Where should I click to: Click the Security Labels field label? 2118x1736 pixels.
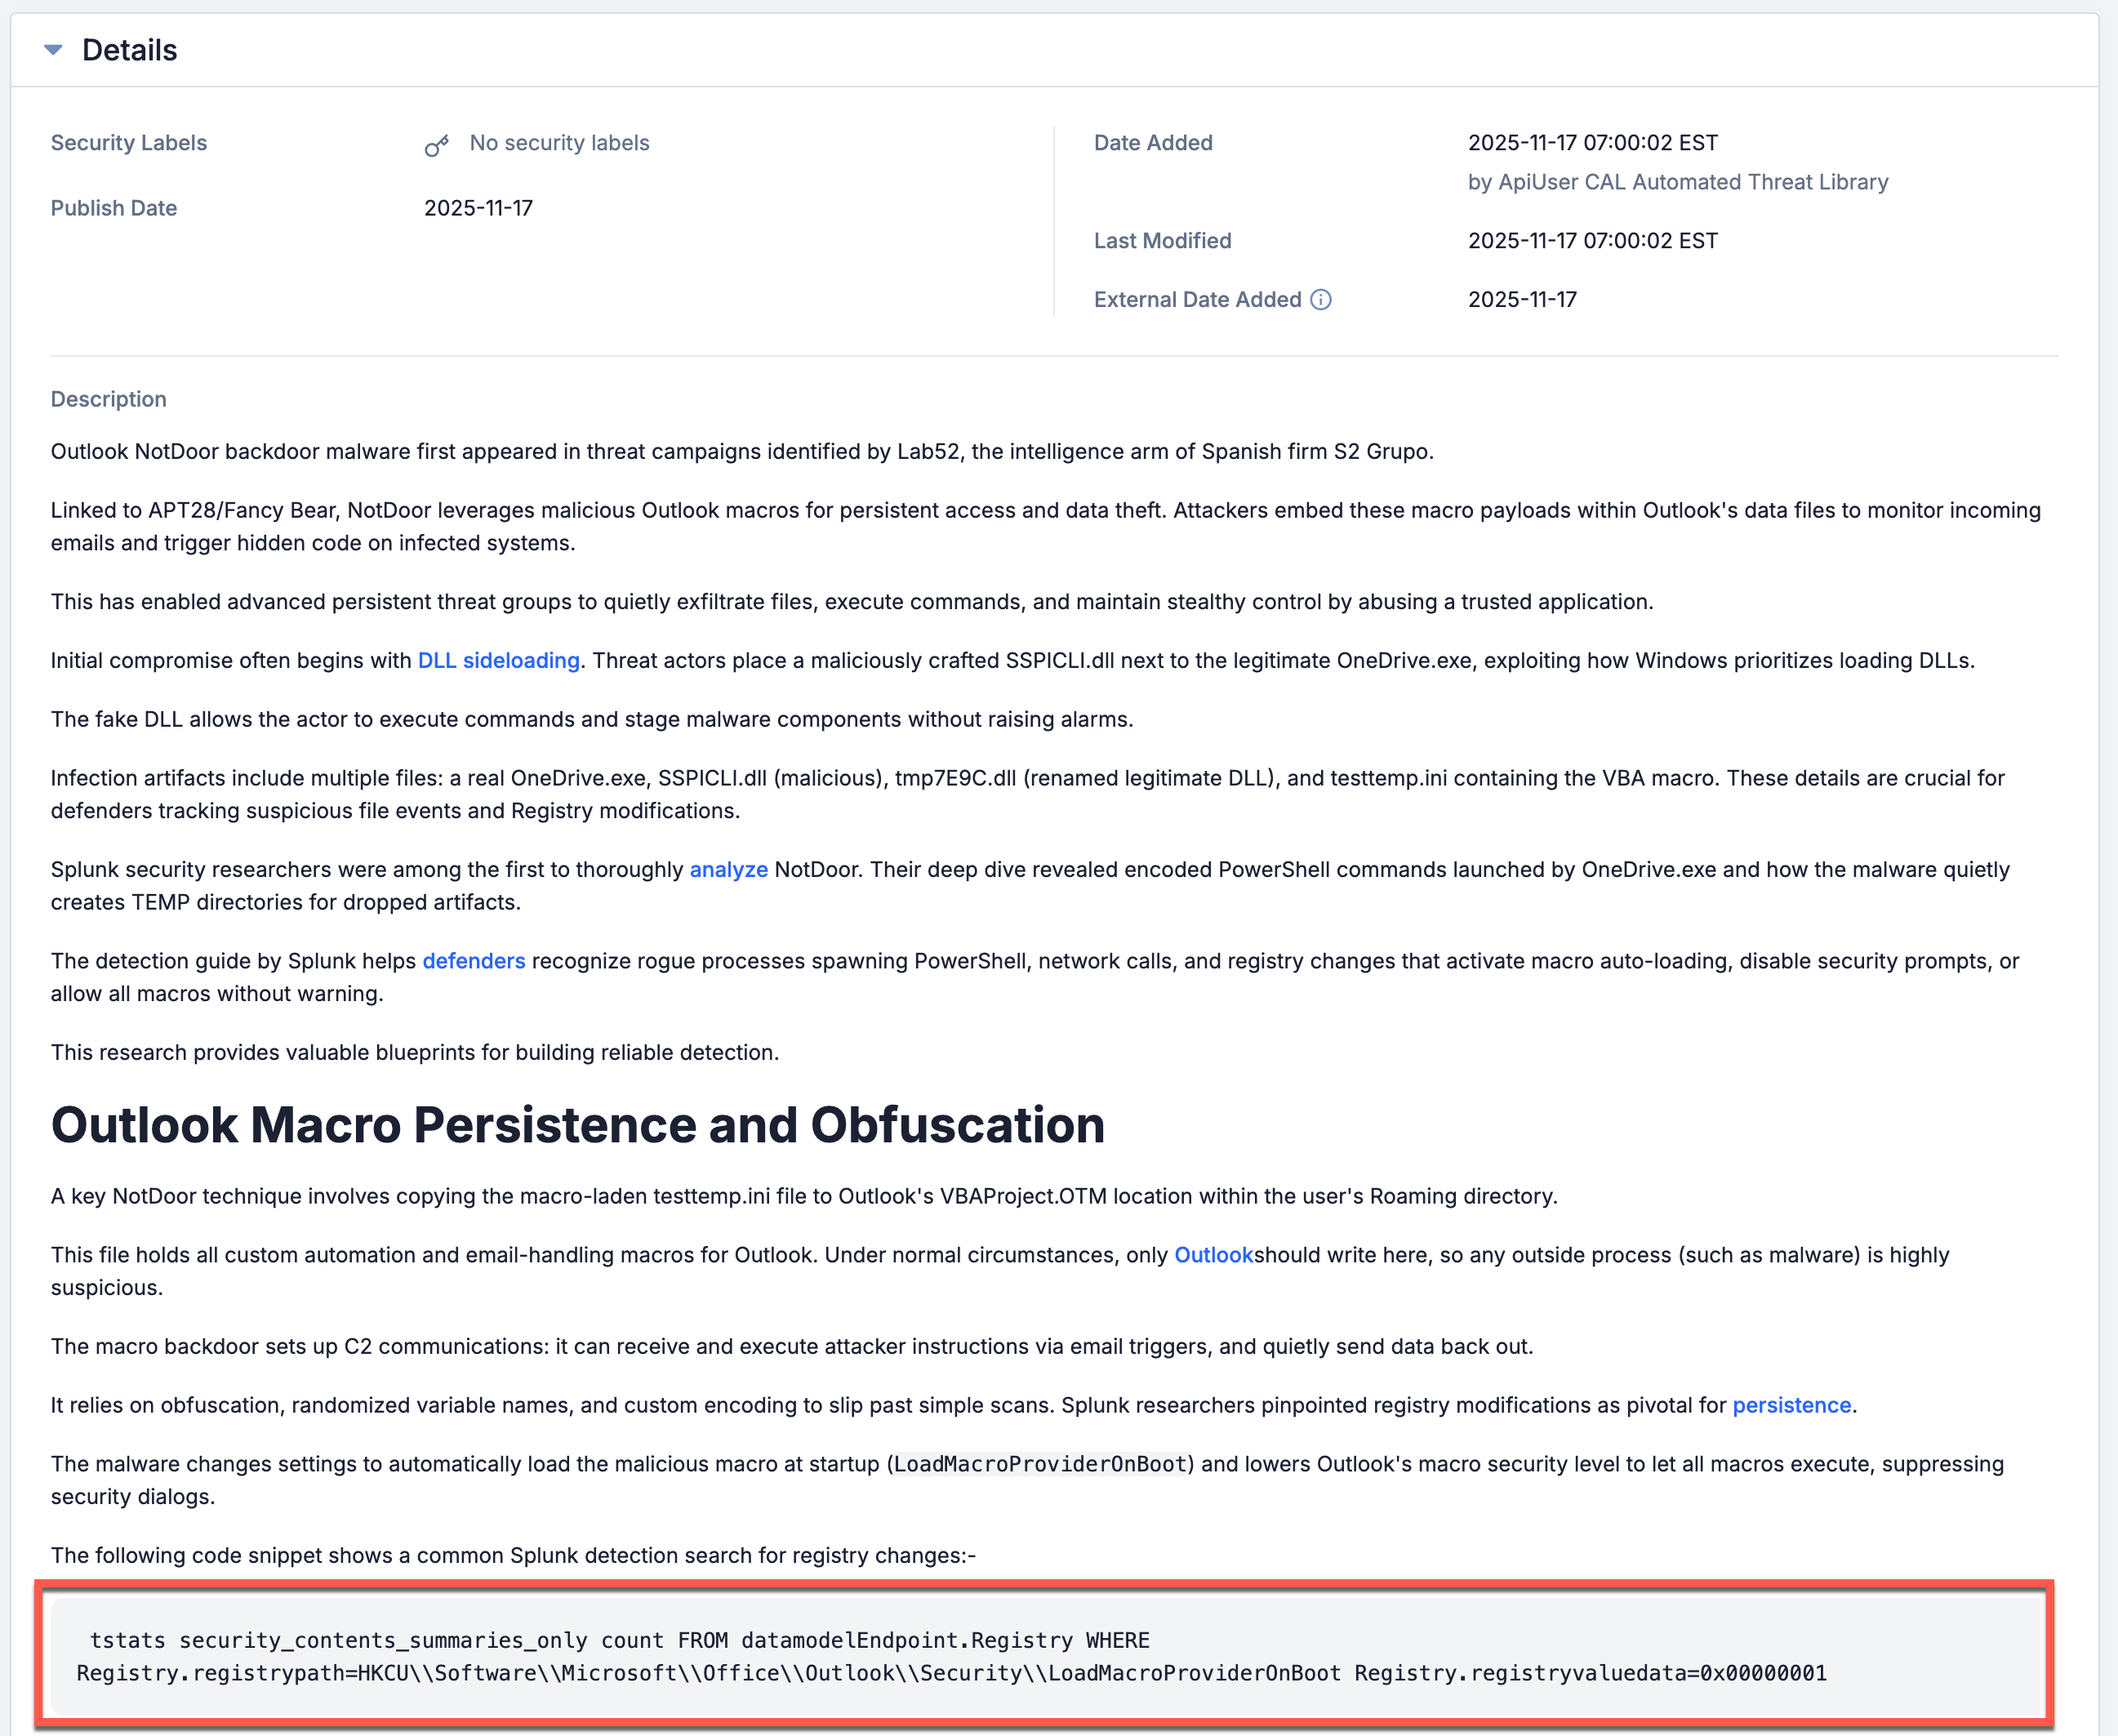pyautogui.click(x=128, y=143)
